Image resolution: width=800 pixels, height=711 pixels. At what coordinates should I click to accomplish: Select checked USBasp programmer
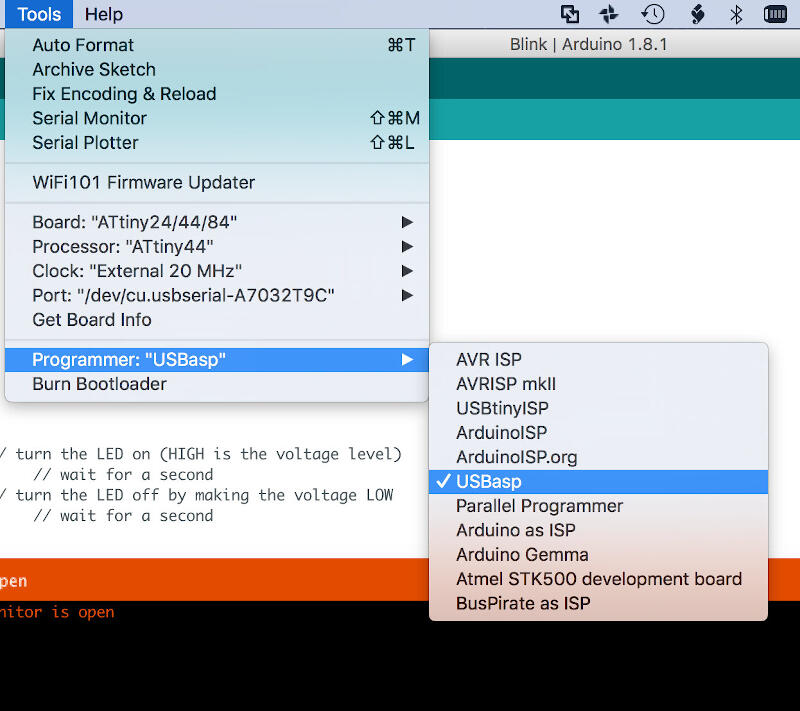coord(598,482)
